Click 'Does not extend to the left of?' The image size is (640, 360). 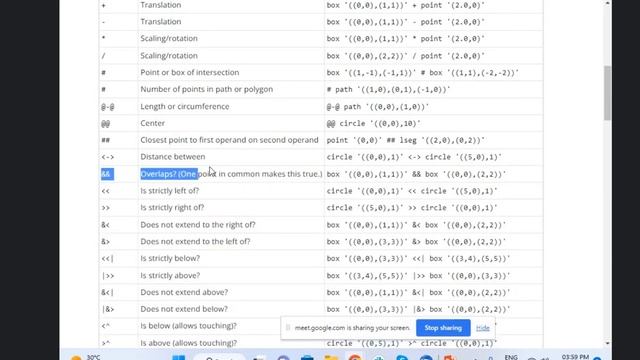click(196, 241)
